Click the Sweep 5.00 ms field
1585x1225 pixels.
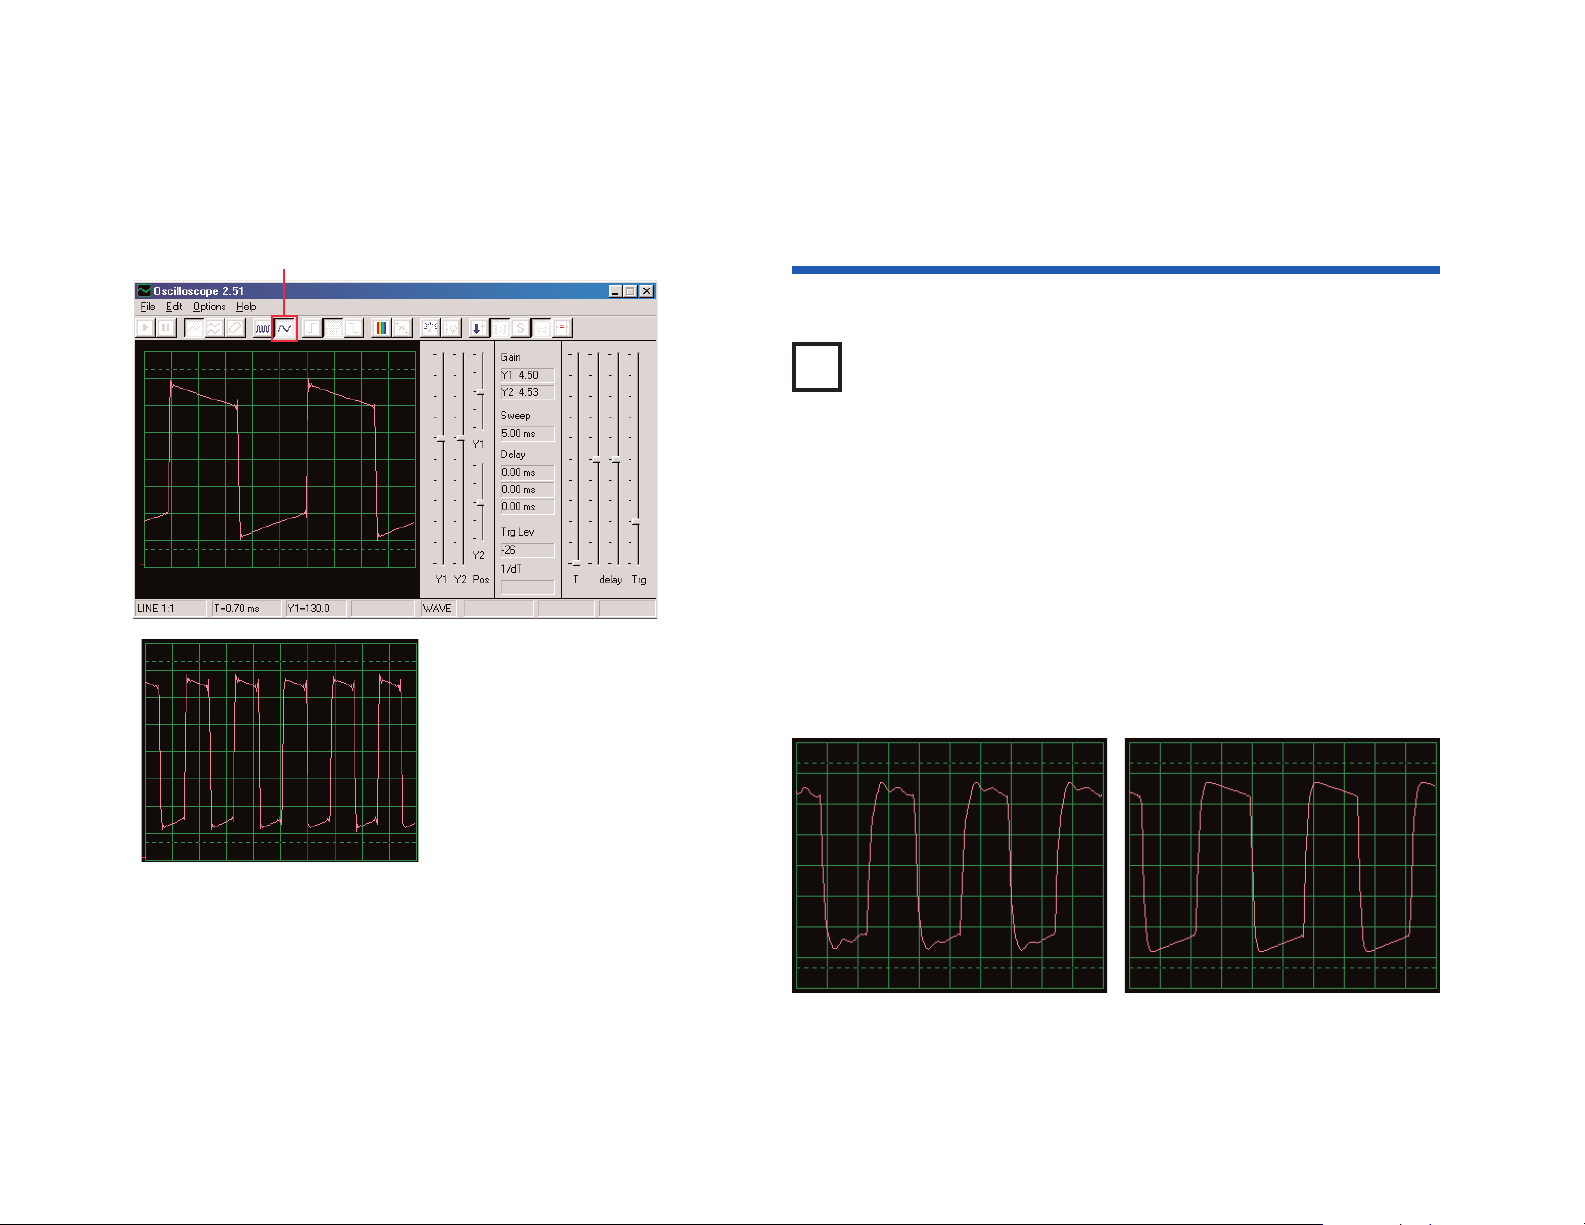pyautogui.click(x=527, y=433)
